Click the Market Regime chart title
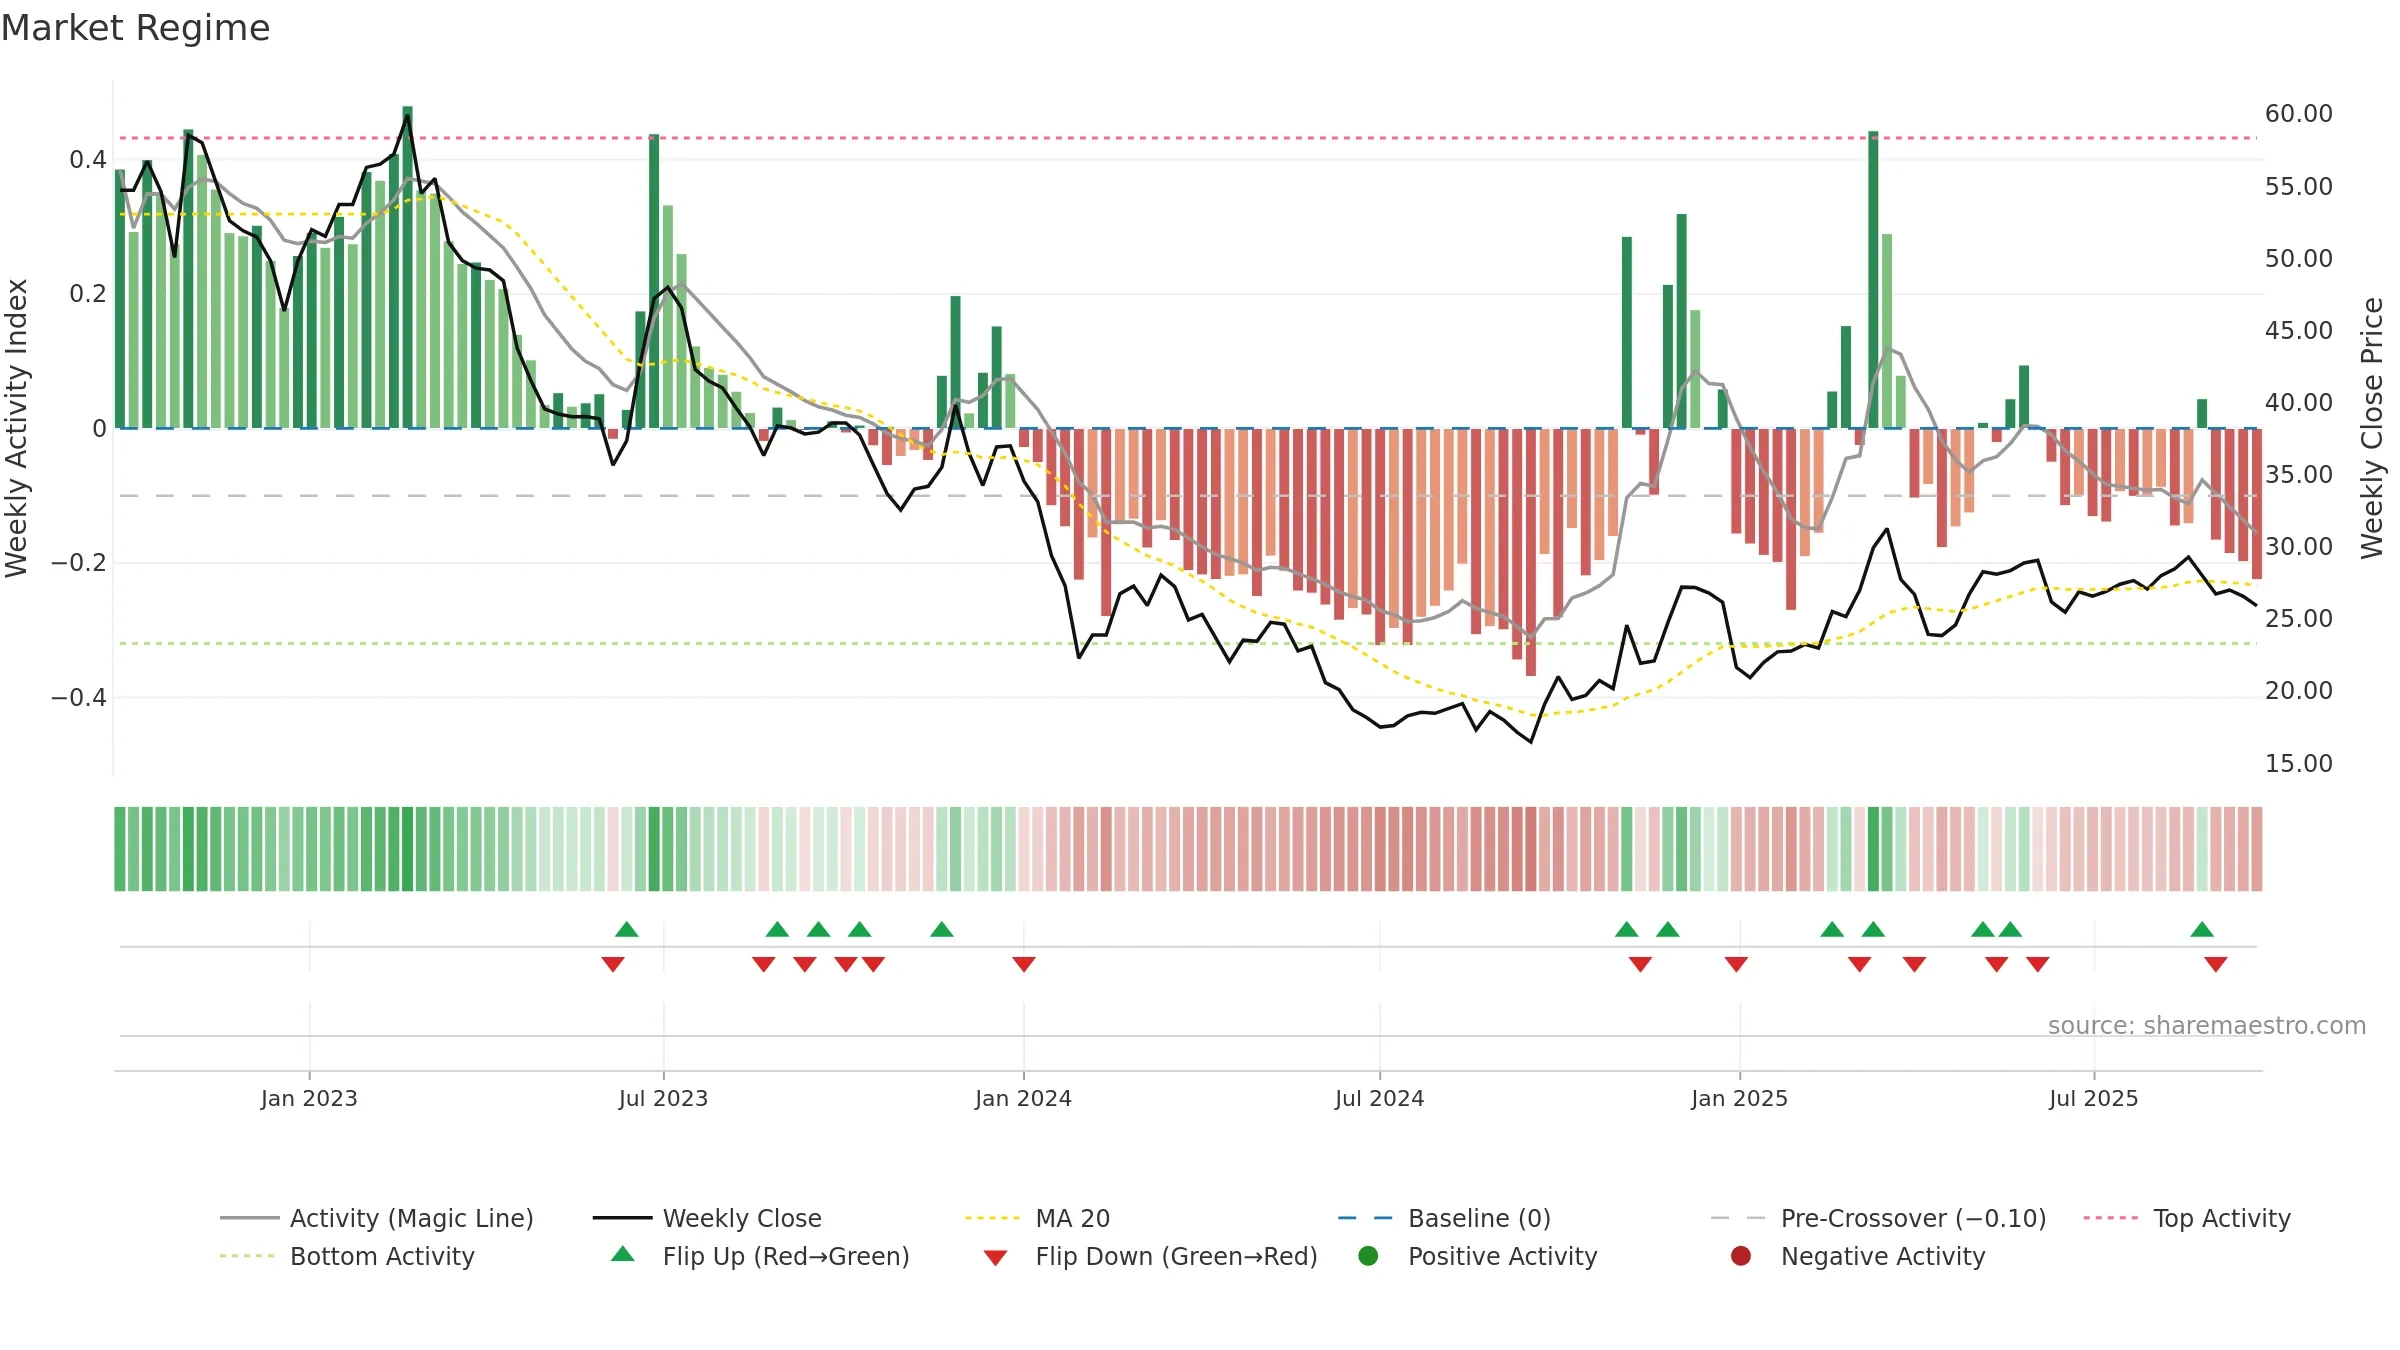This screenshot has width=2400, height=1350. pyautogui.click(x=136, y=28)
